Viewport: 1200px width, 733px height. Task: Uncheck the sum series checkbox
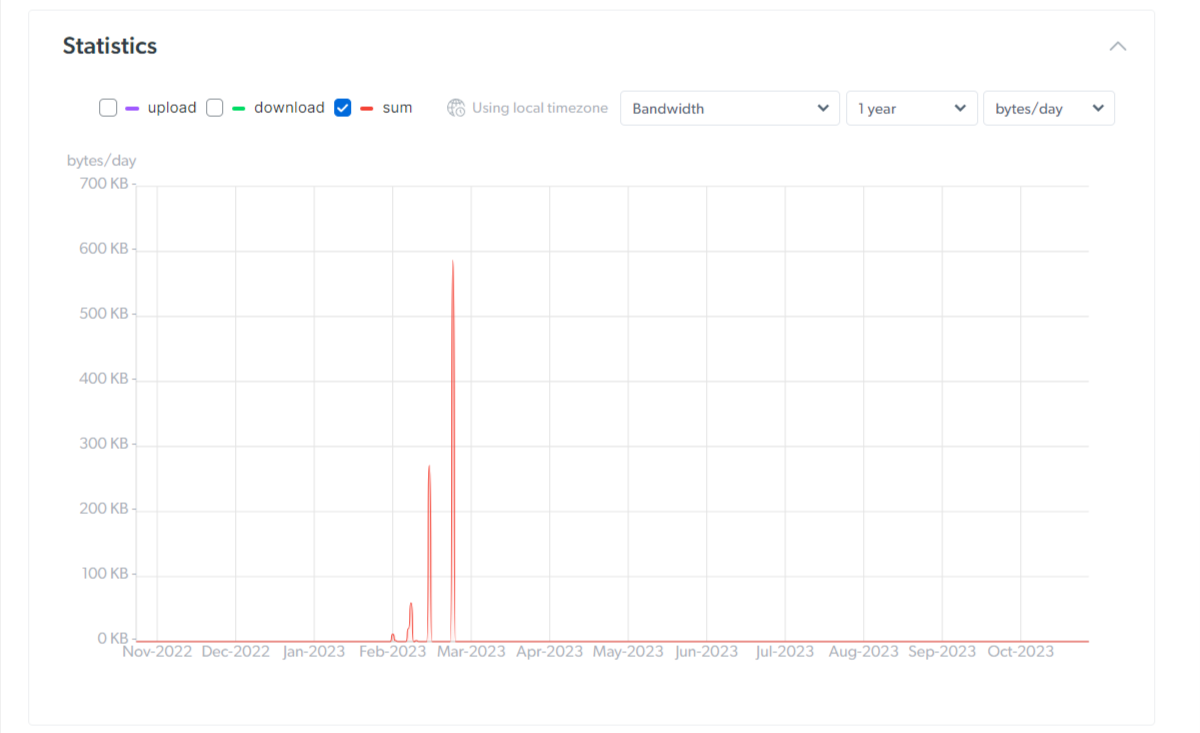click(x=343, y=108)
